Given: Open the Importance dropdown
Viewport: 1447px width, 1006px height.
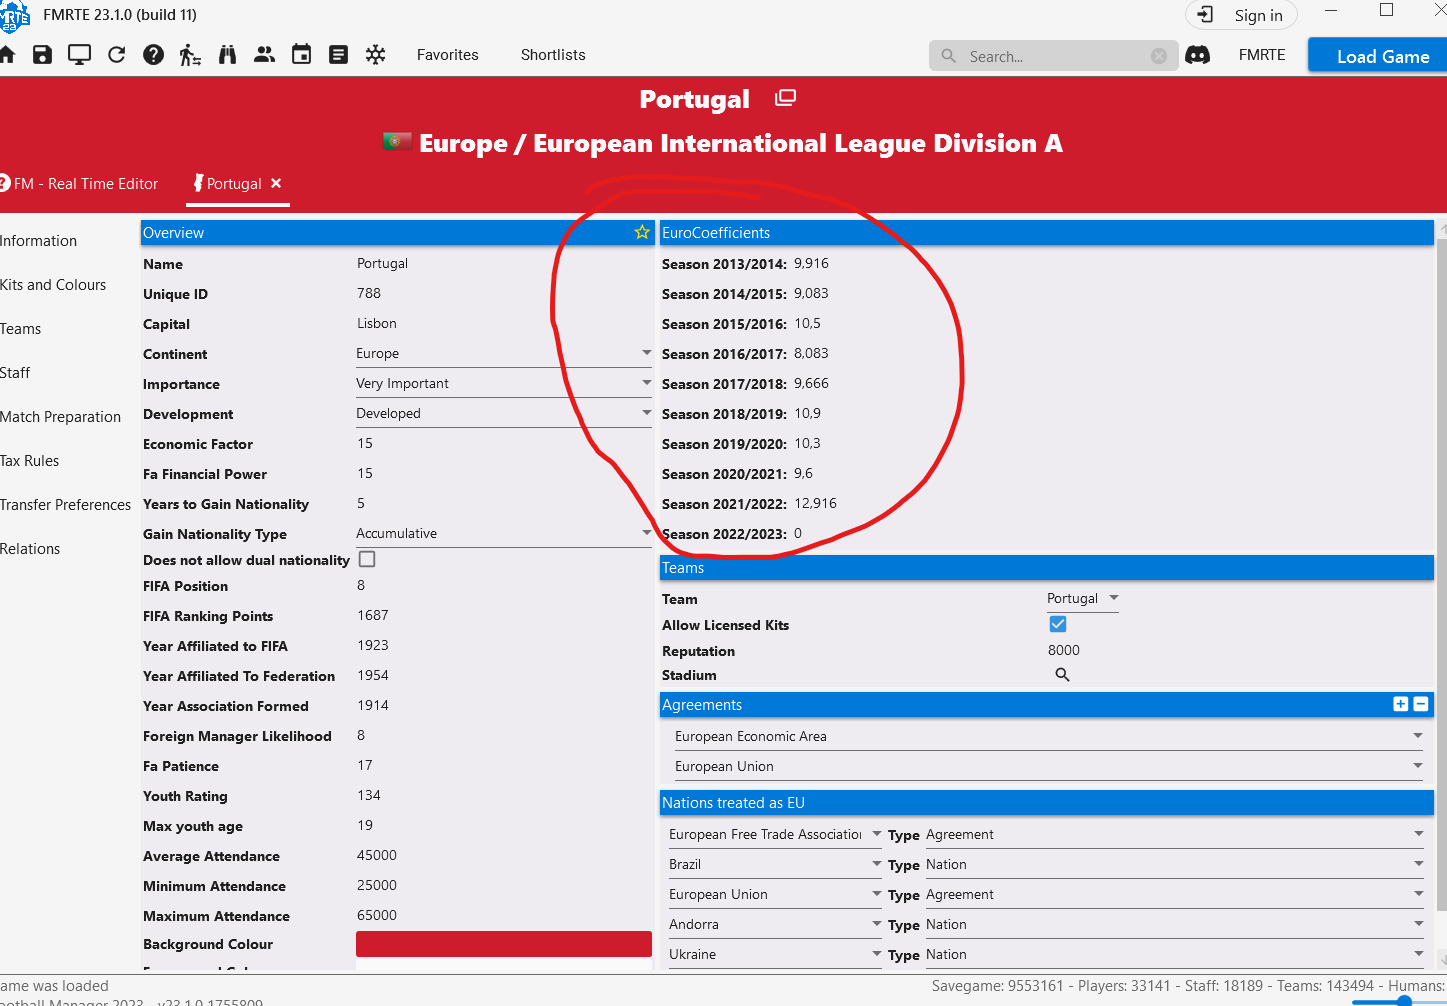Looking at the screenshot, I should tap(504, 383).
